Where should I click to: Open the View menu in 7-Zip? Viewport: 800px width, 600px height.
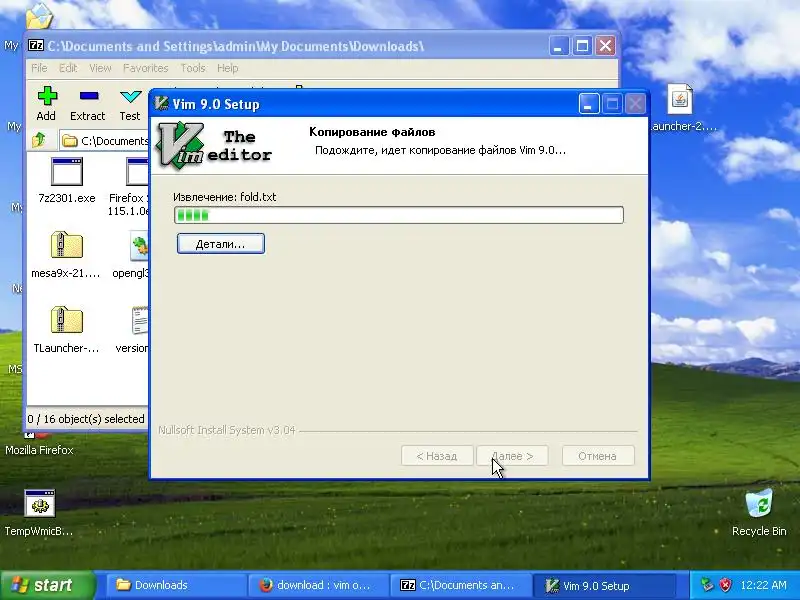[x=100, y=68]
